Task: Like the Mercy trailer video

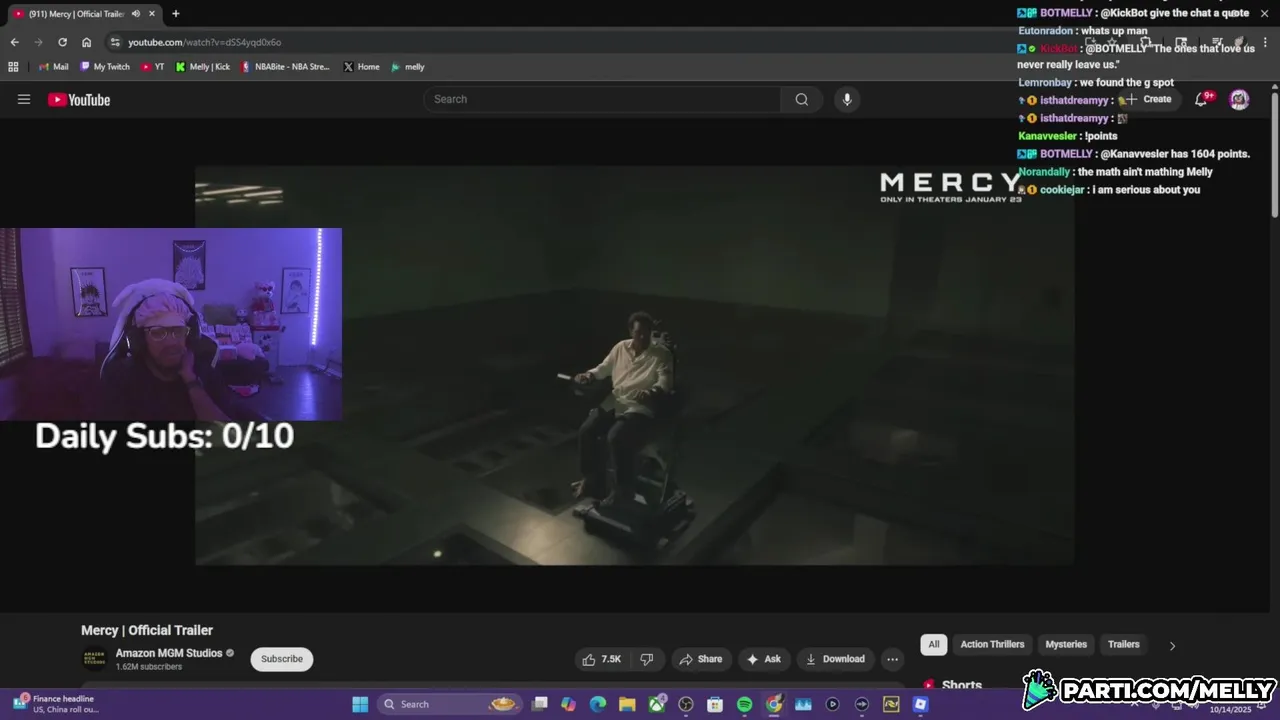Action: pyautogui.click(x=602, y=659)
